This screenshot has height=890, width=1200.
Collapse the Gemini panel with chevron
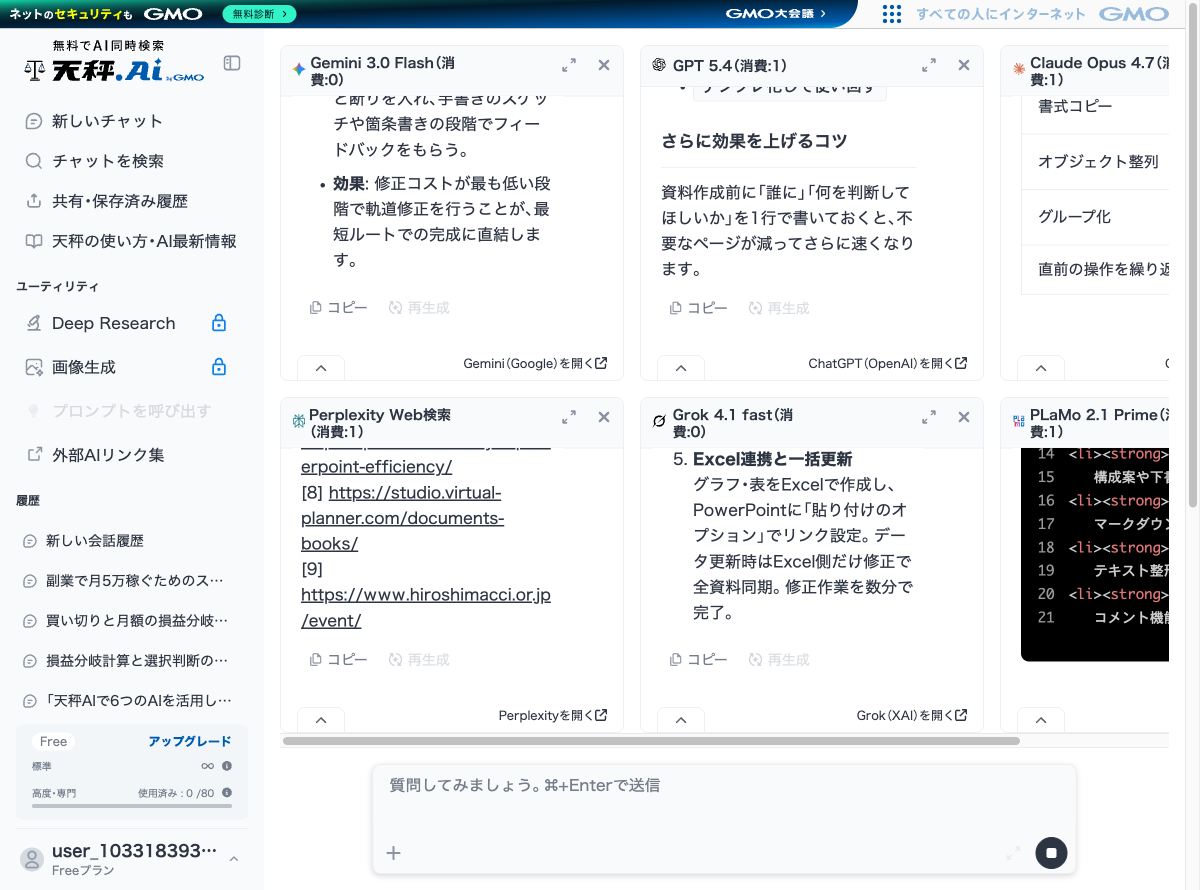pyautogui.click(x=321, y=368)
